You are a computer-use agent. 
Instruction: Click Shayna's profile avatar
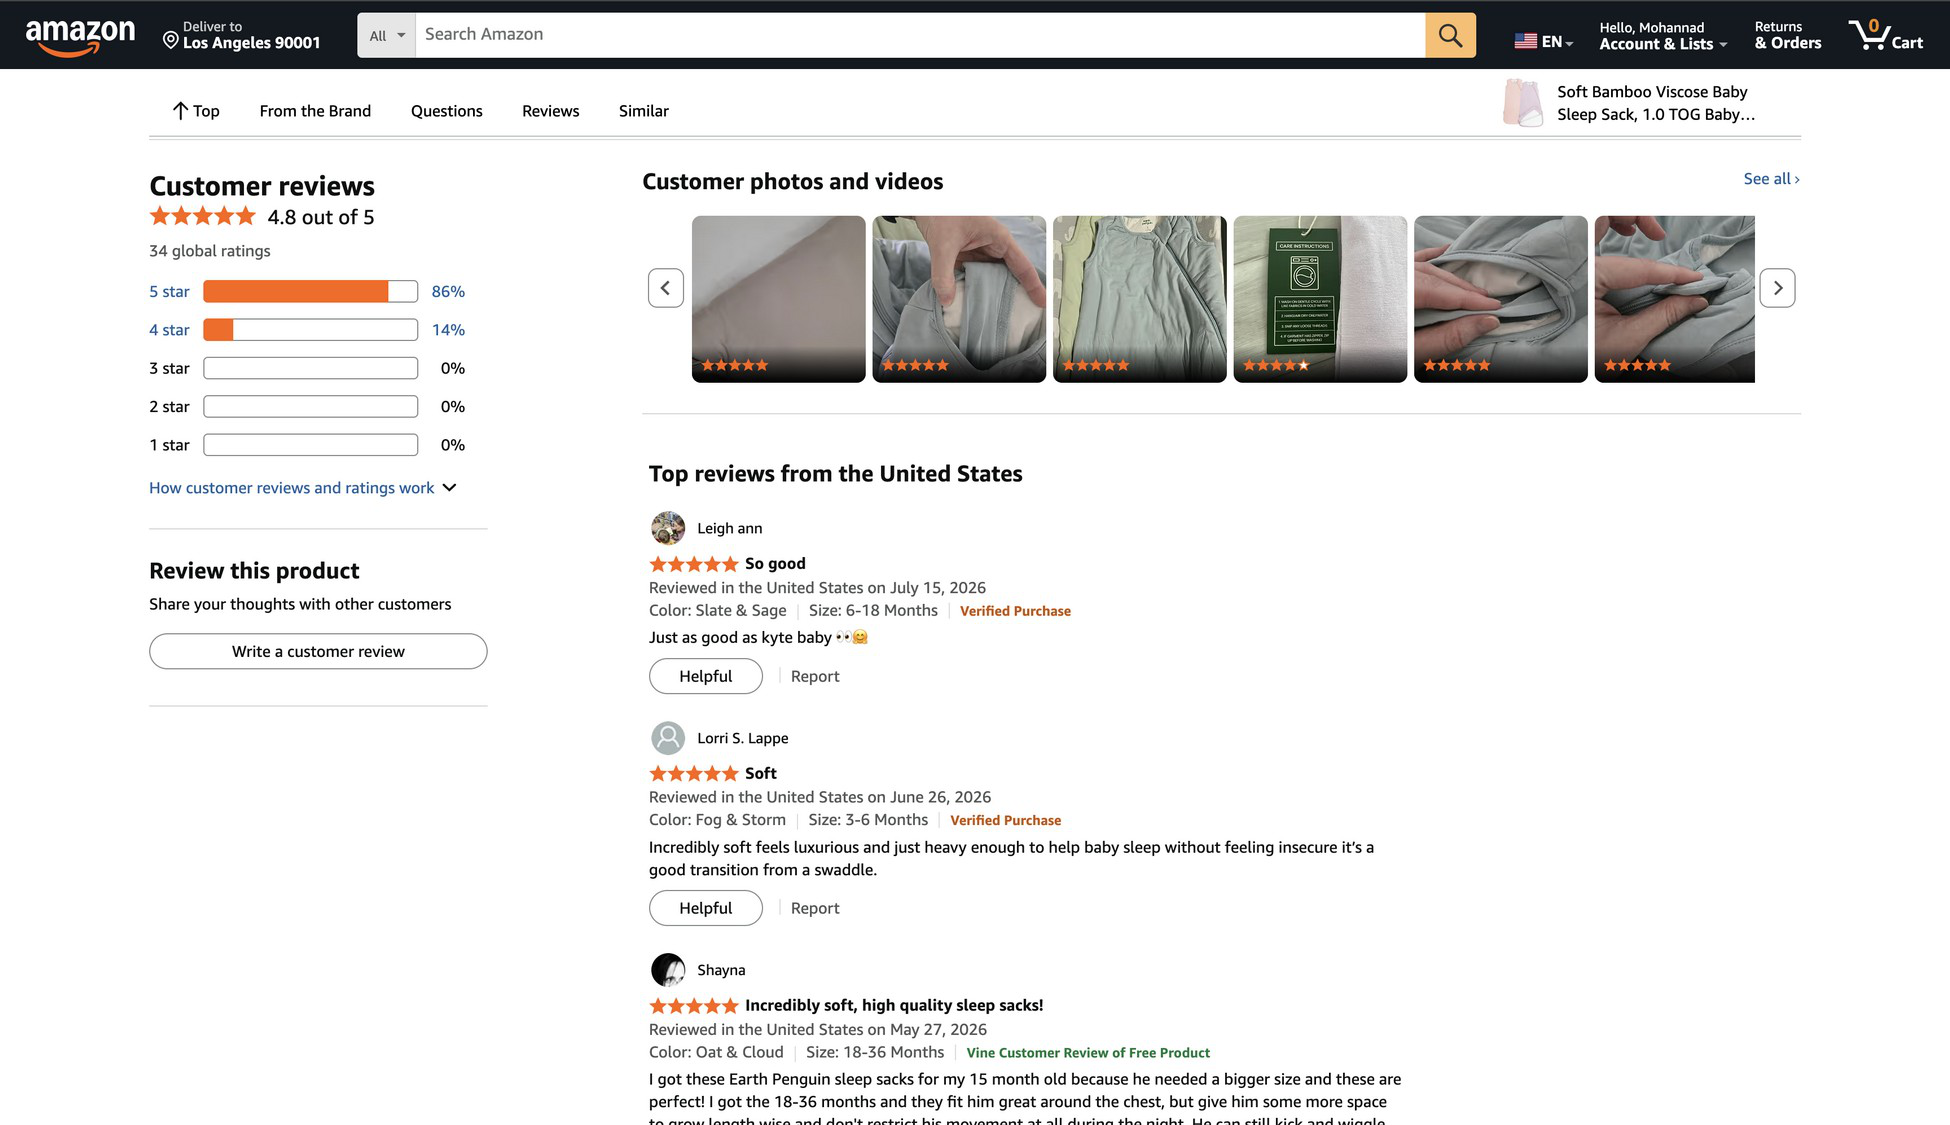click(668, 970)
